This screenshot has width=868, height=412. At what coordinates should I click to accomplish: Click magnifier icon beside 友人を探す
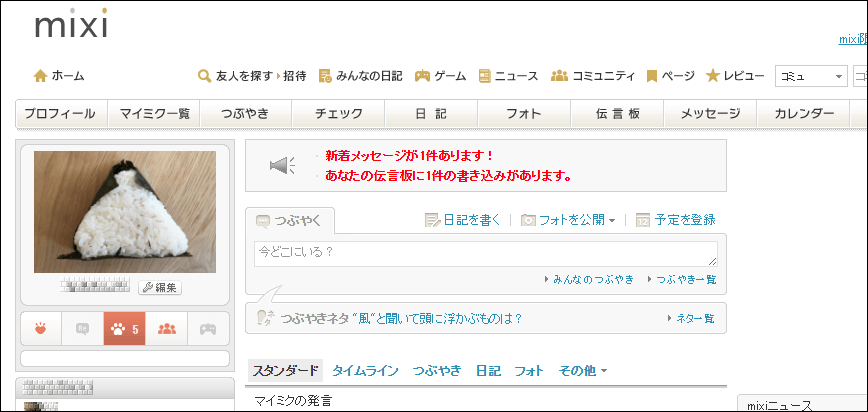[x=204, y=76]
